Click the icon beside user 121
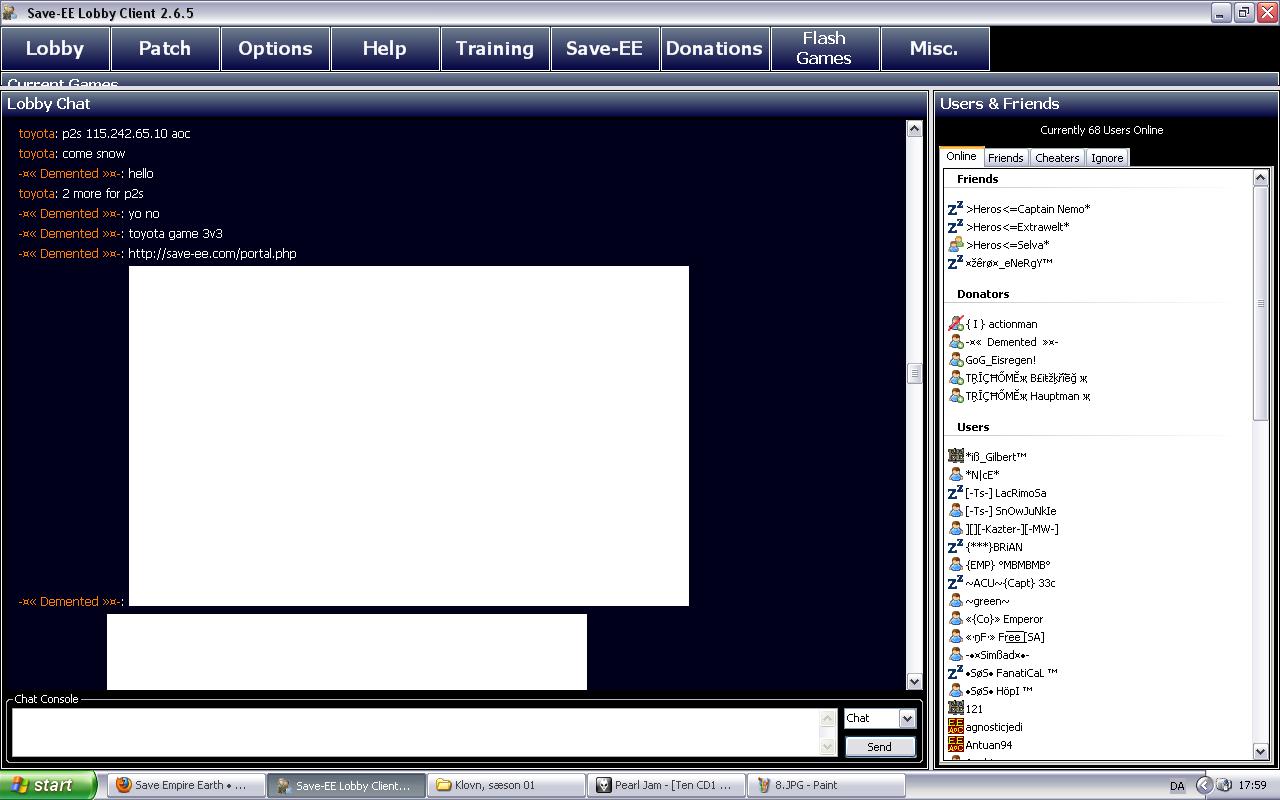Image resolution: width=1280 pixels, height=800 pixels. [955, 709]
